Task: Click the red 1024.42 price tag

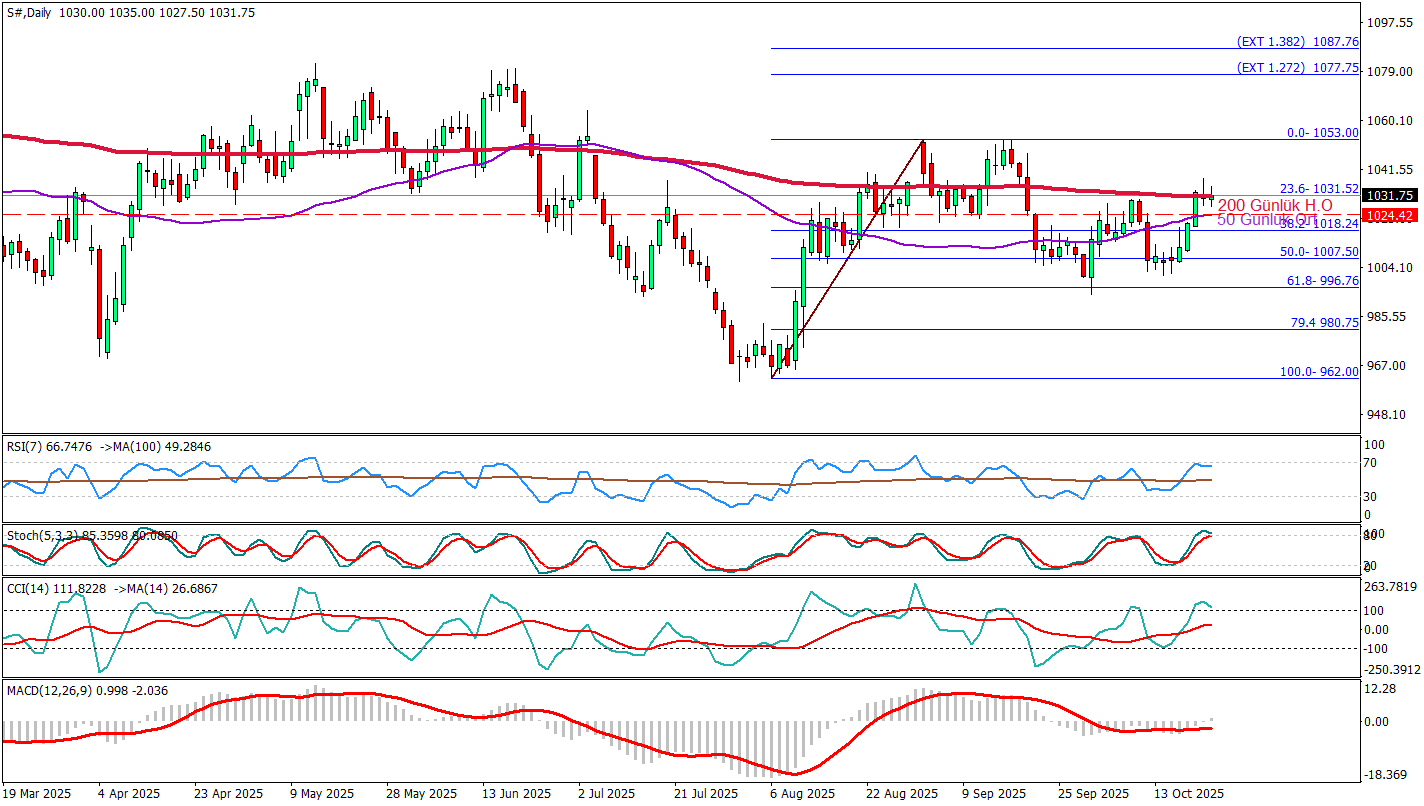Action: 1390,216
